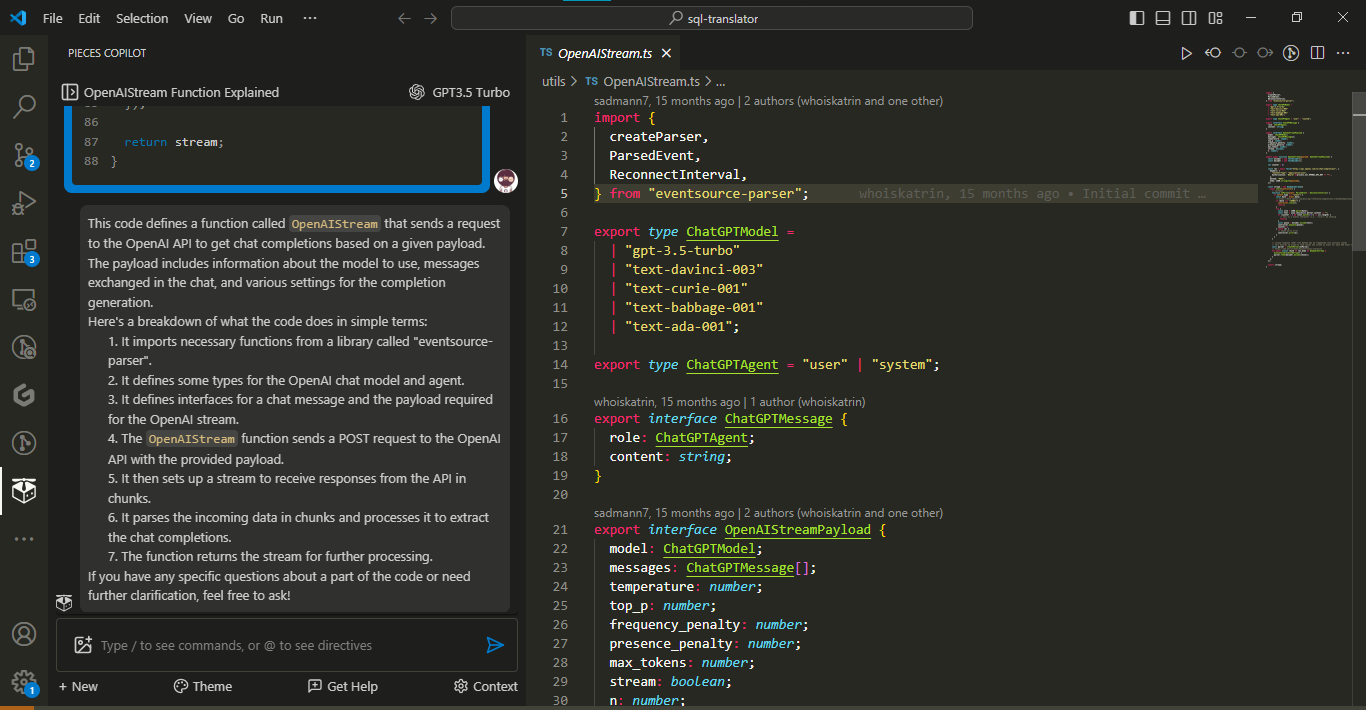
Task: Toggle the bottom panel visibility
Action: [x=1163, y=18]
